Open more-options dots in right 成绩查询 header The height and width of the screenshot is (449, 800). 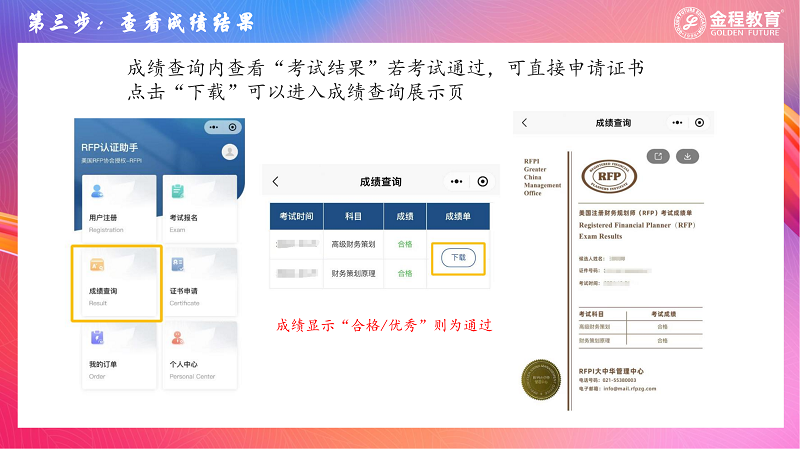(x=677, y=122)
